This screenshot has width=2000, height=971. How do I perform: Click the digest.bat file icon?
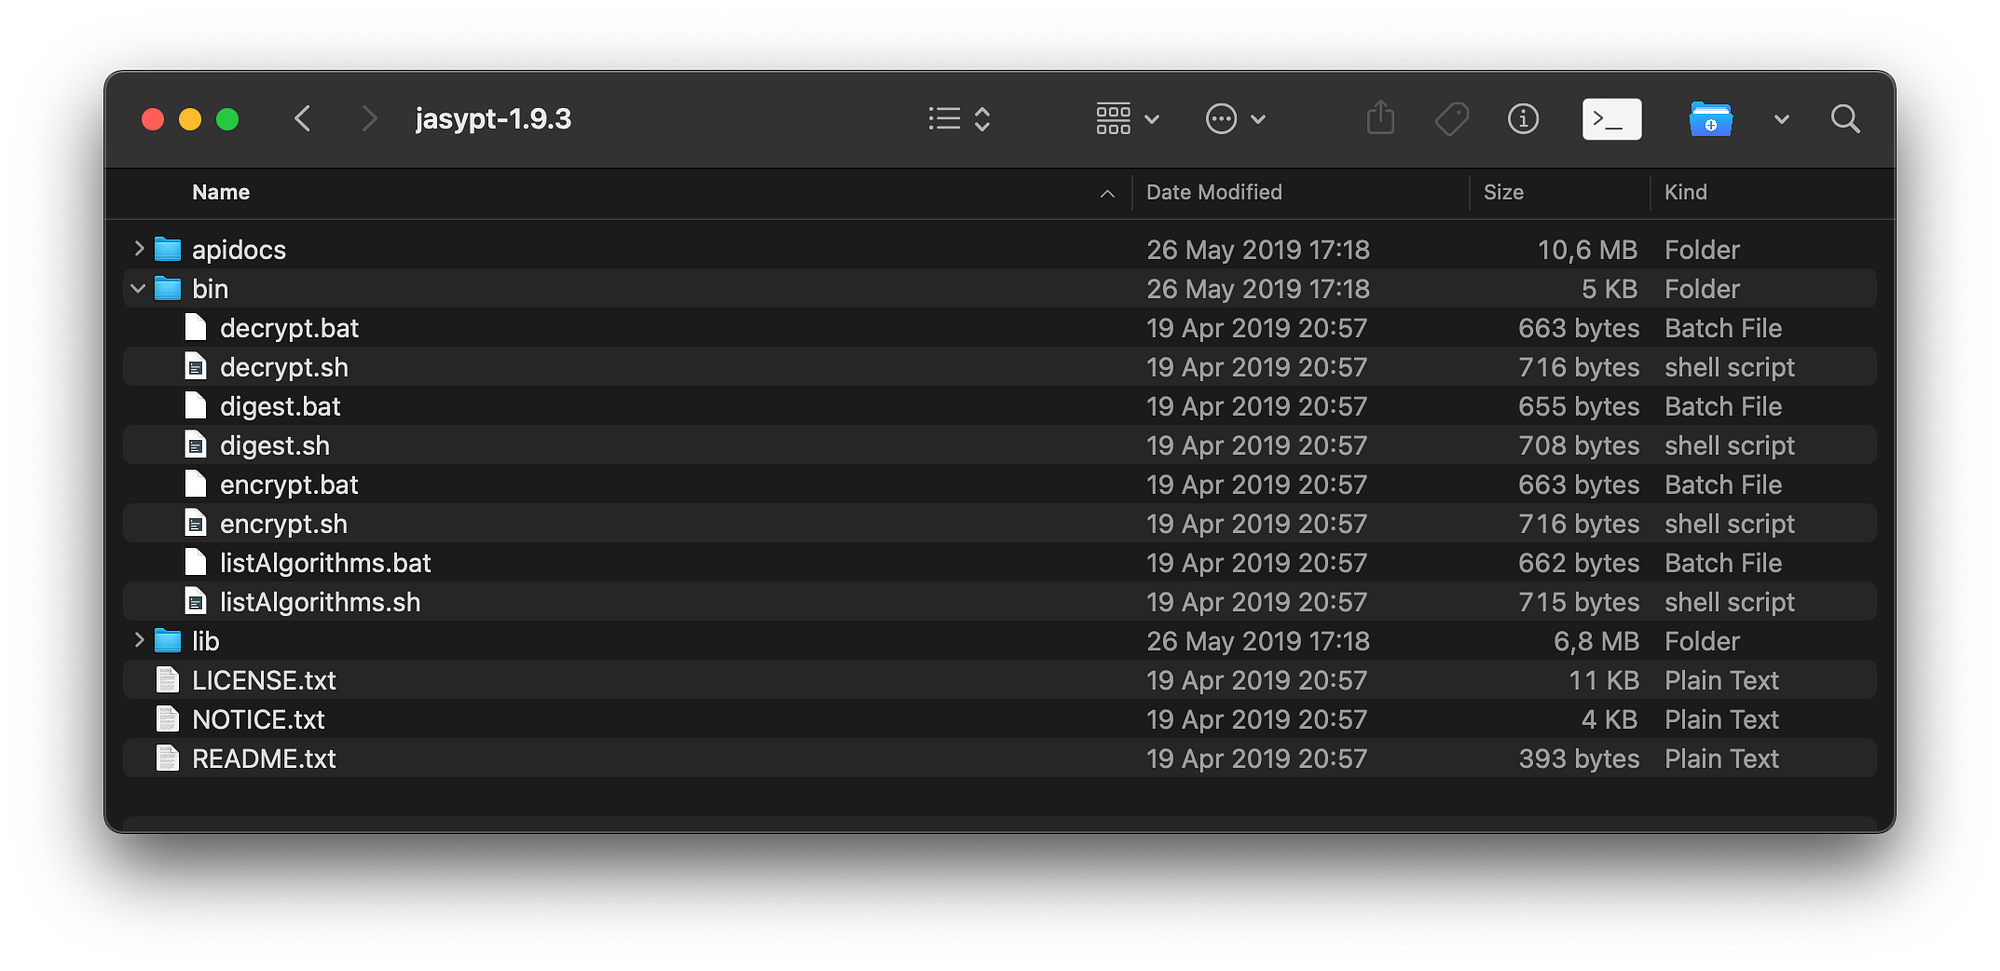pyautogui.click(x=196, y=406)
